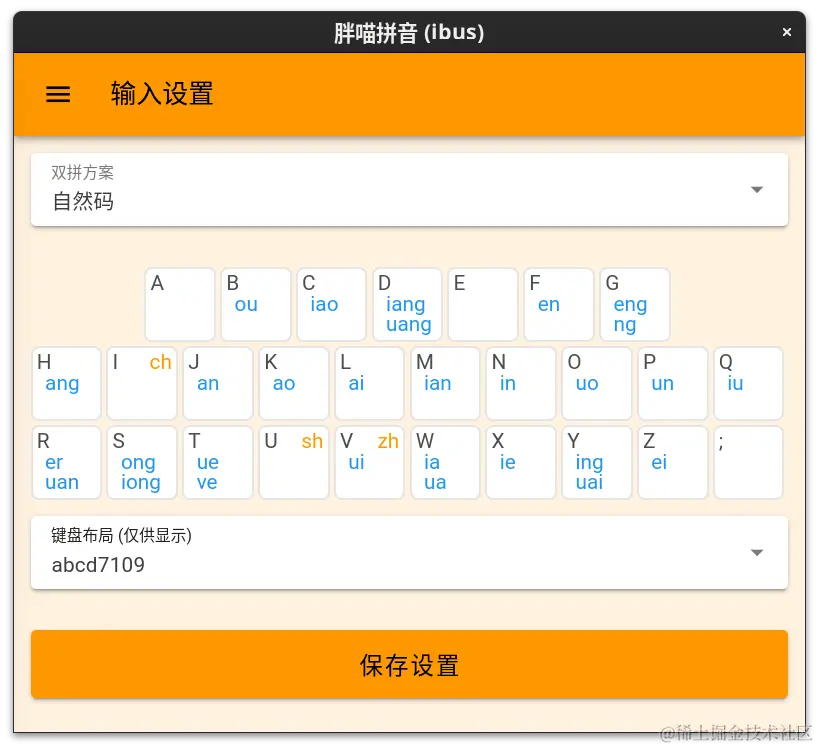Click the M key mapped to ian

[x=445, y=383]
